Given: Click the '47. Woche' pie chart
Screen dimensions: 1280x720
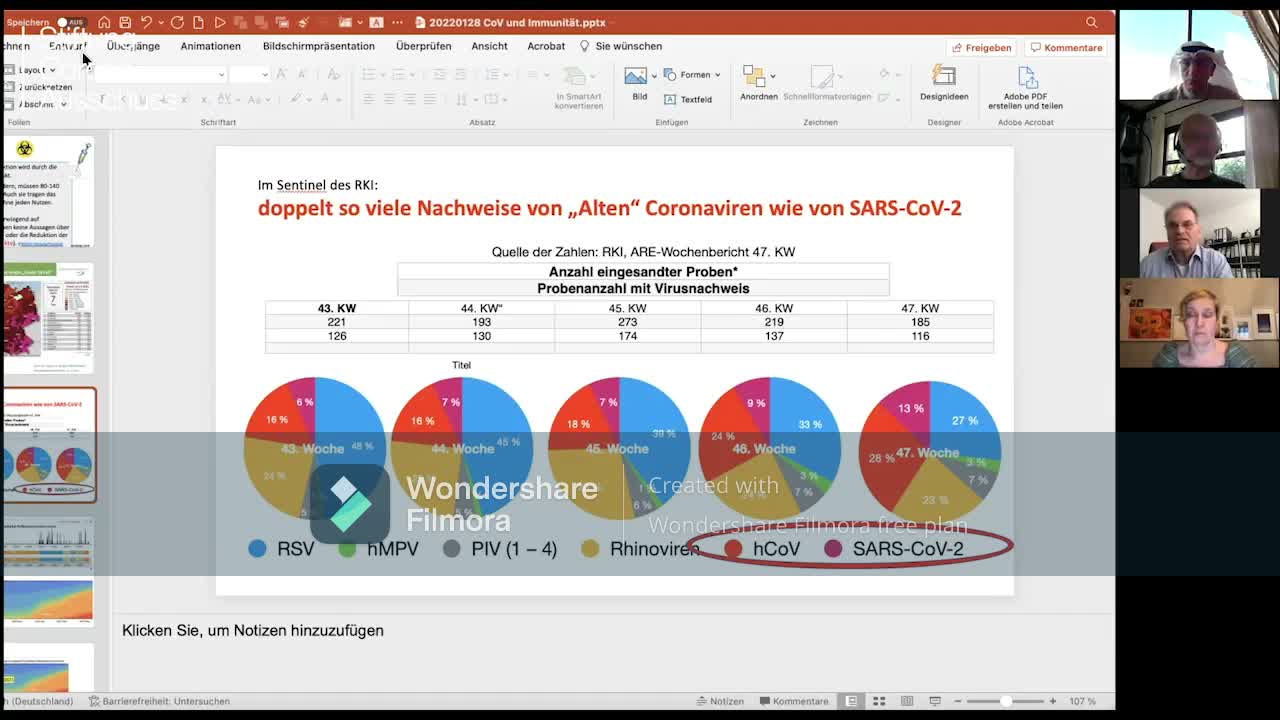Looking at the screenshot, I should 929,451.
